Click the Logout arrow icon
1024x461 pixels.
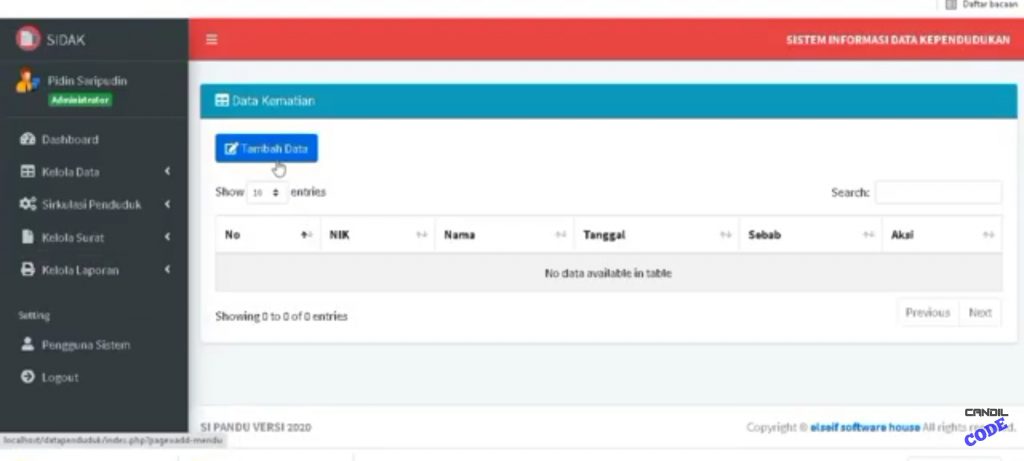pos(28,378)
